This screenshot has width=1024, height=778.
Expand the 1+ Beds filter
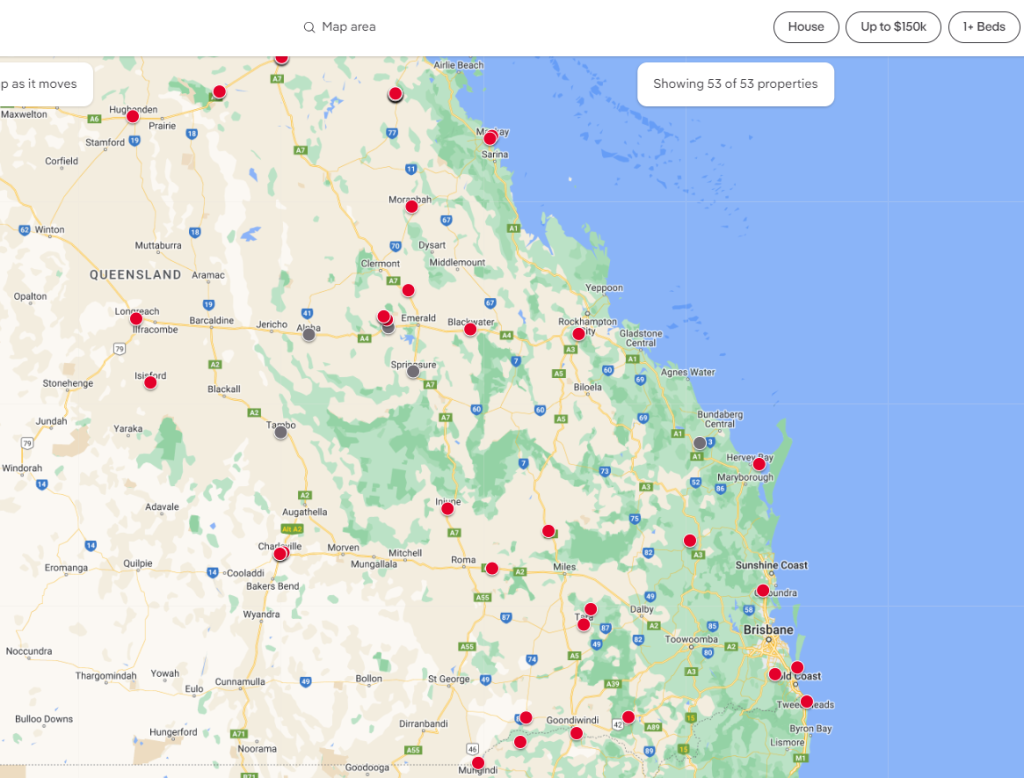pyautogui.click(x=983, y=27)
